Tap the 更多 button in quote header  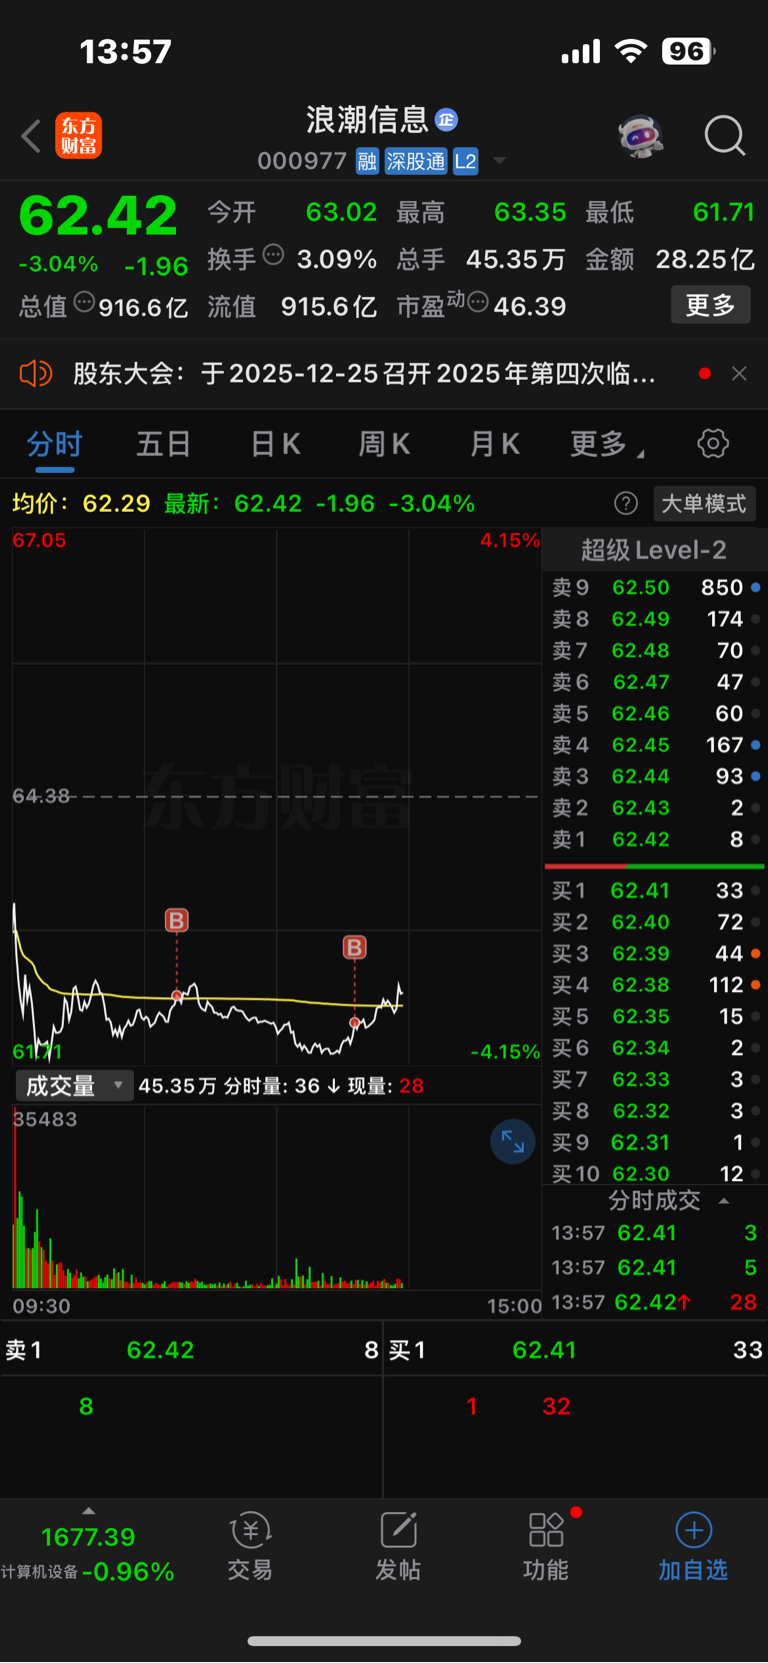[x=710, y=305]
